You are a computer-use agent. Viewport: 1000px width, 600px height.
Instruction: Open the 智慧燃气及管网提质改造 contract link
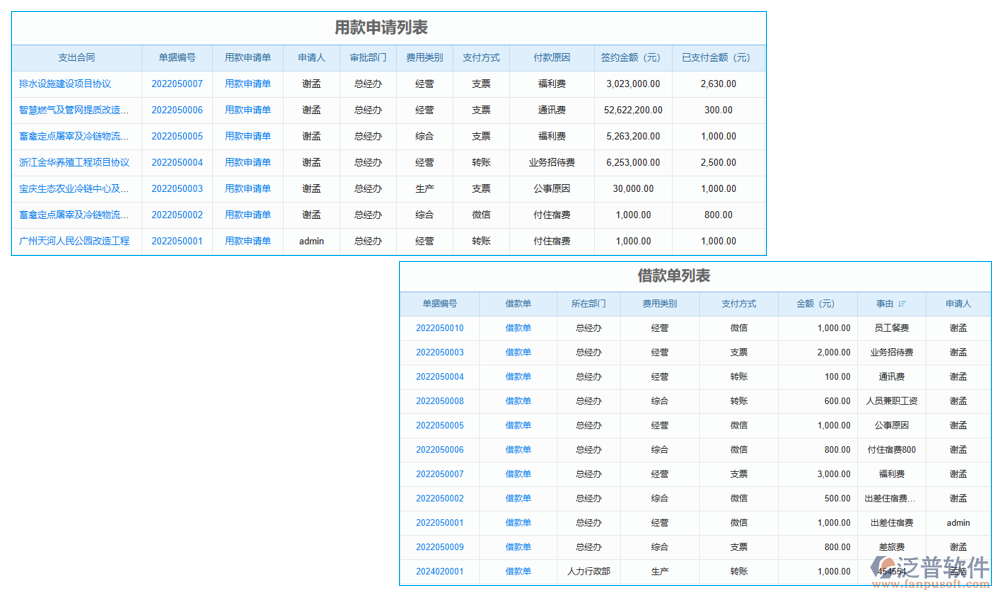pyautogui.click(x=74, y=110)
